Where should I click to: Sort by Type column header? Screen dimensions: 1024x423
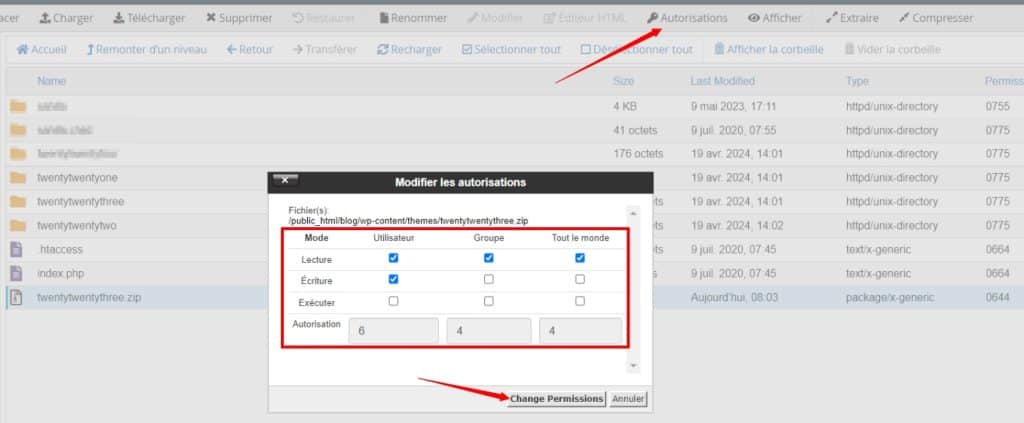[x=857, y=81]
